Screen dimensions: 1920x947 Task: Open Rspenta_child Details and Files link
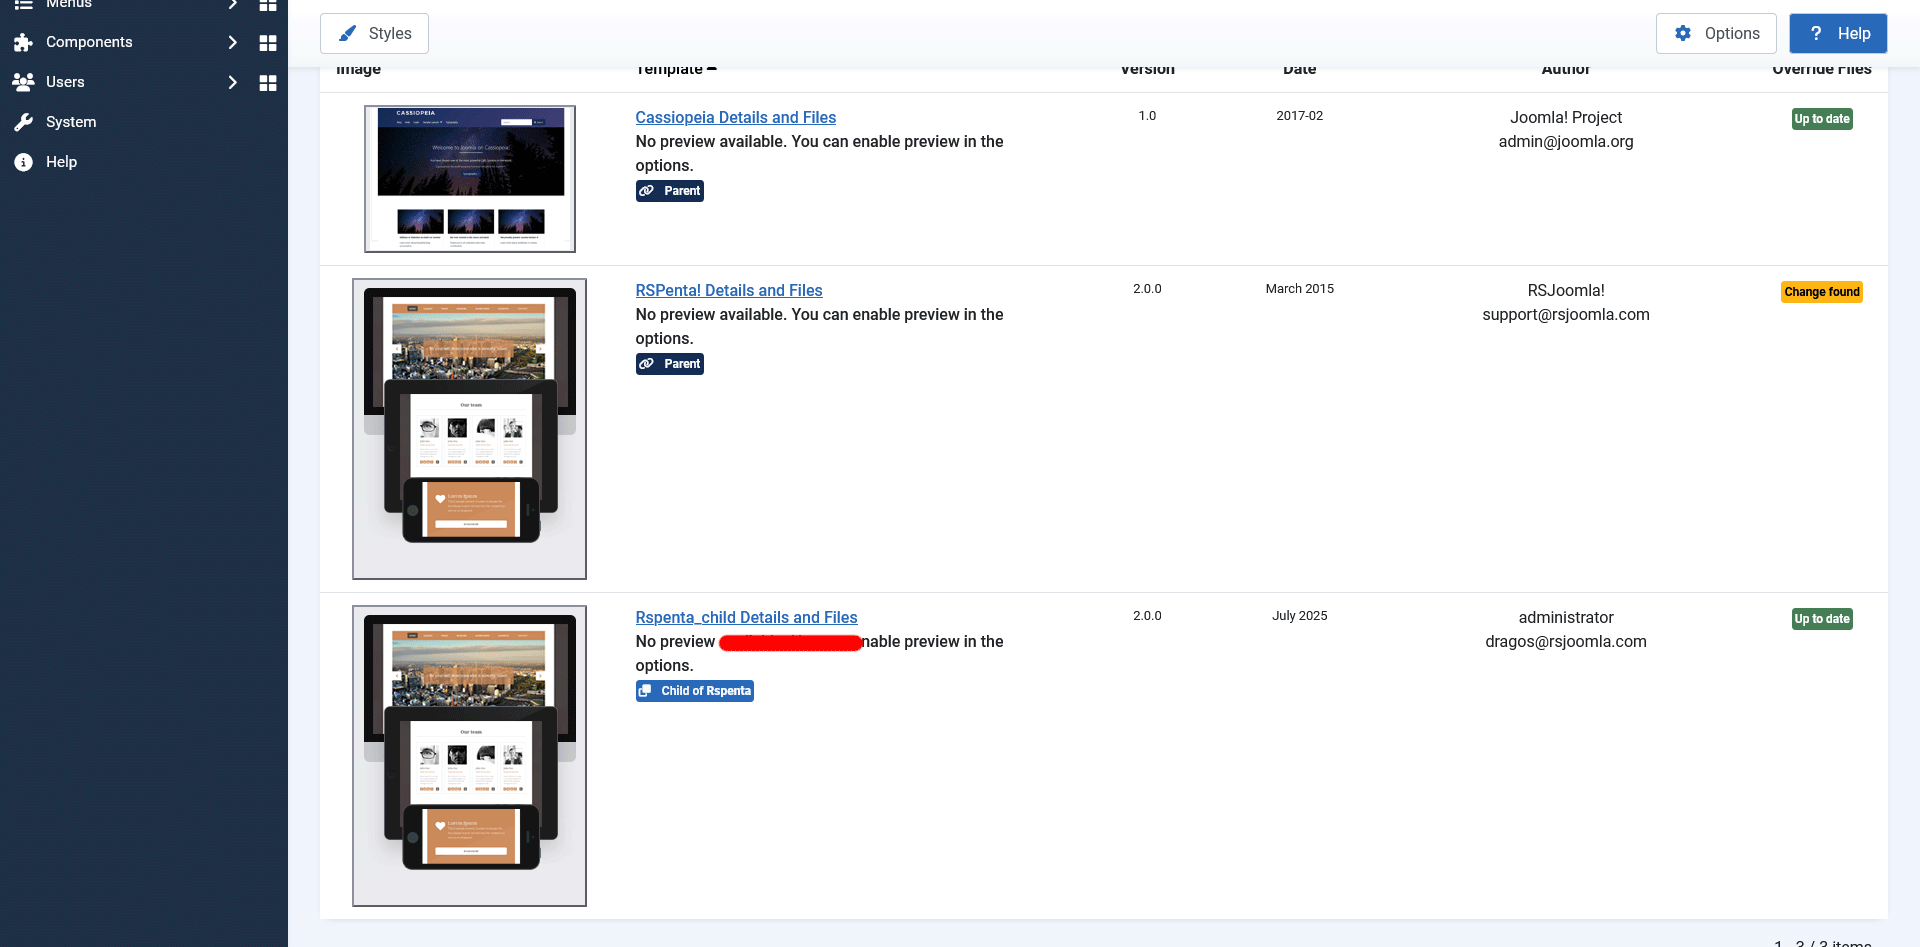pyautogui.click(x=746, y=617)
